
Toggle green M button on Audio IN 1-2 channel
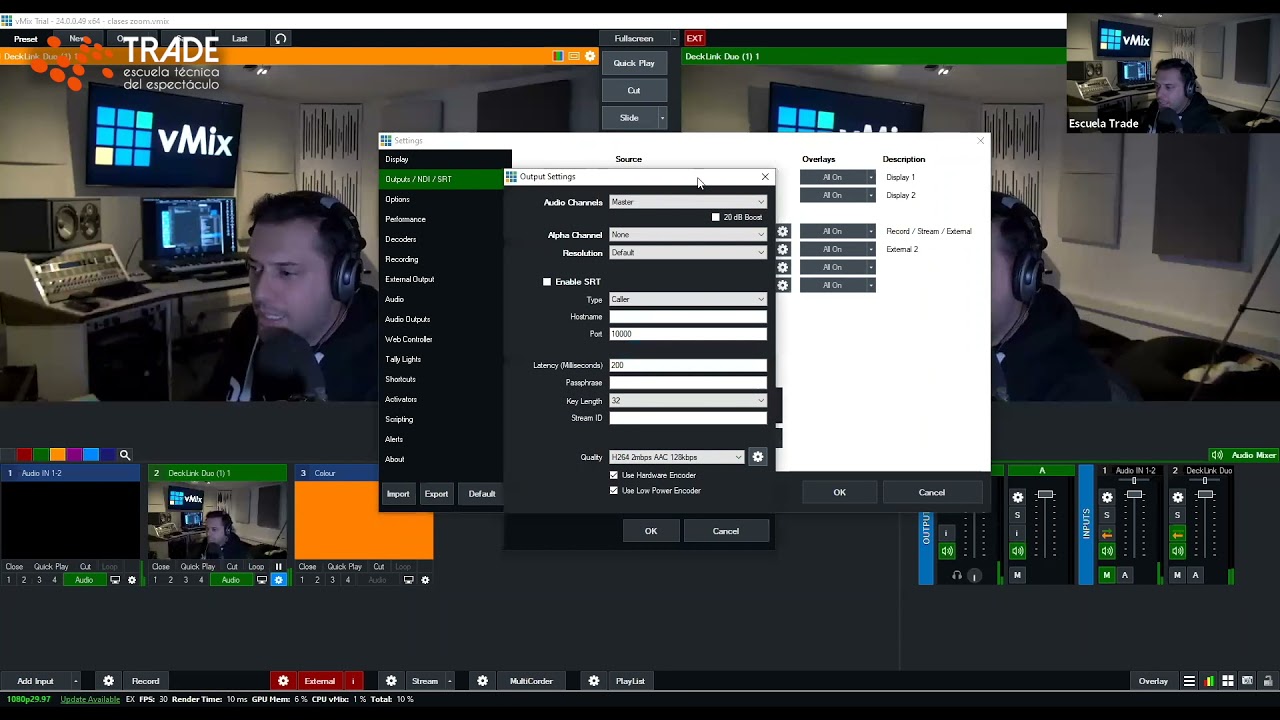point(1107,575)
